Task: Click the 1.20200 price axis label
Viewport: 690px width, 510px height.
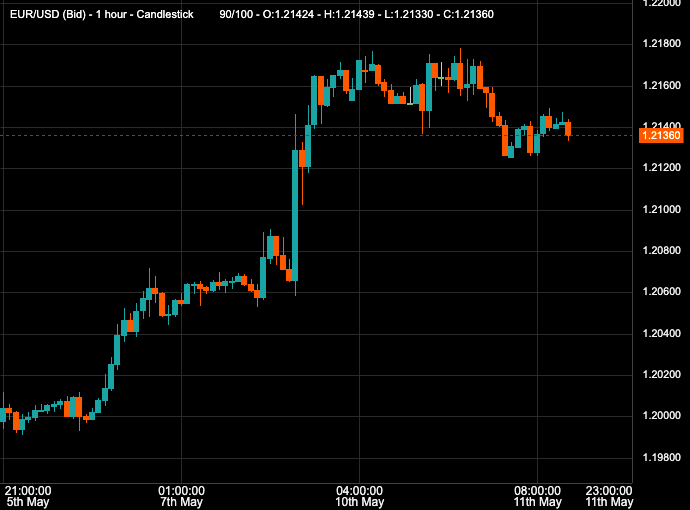Action: [662, 374]
